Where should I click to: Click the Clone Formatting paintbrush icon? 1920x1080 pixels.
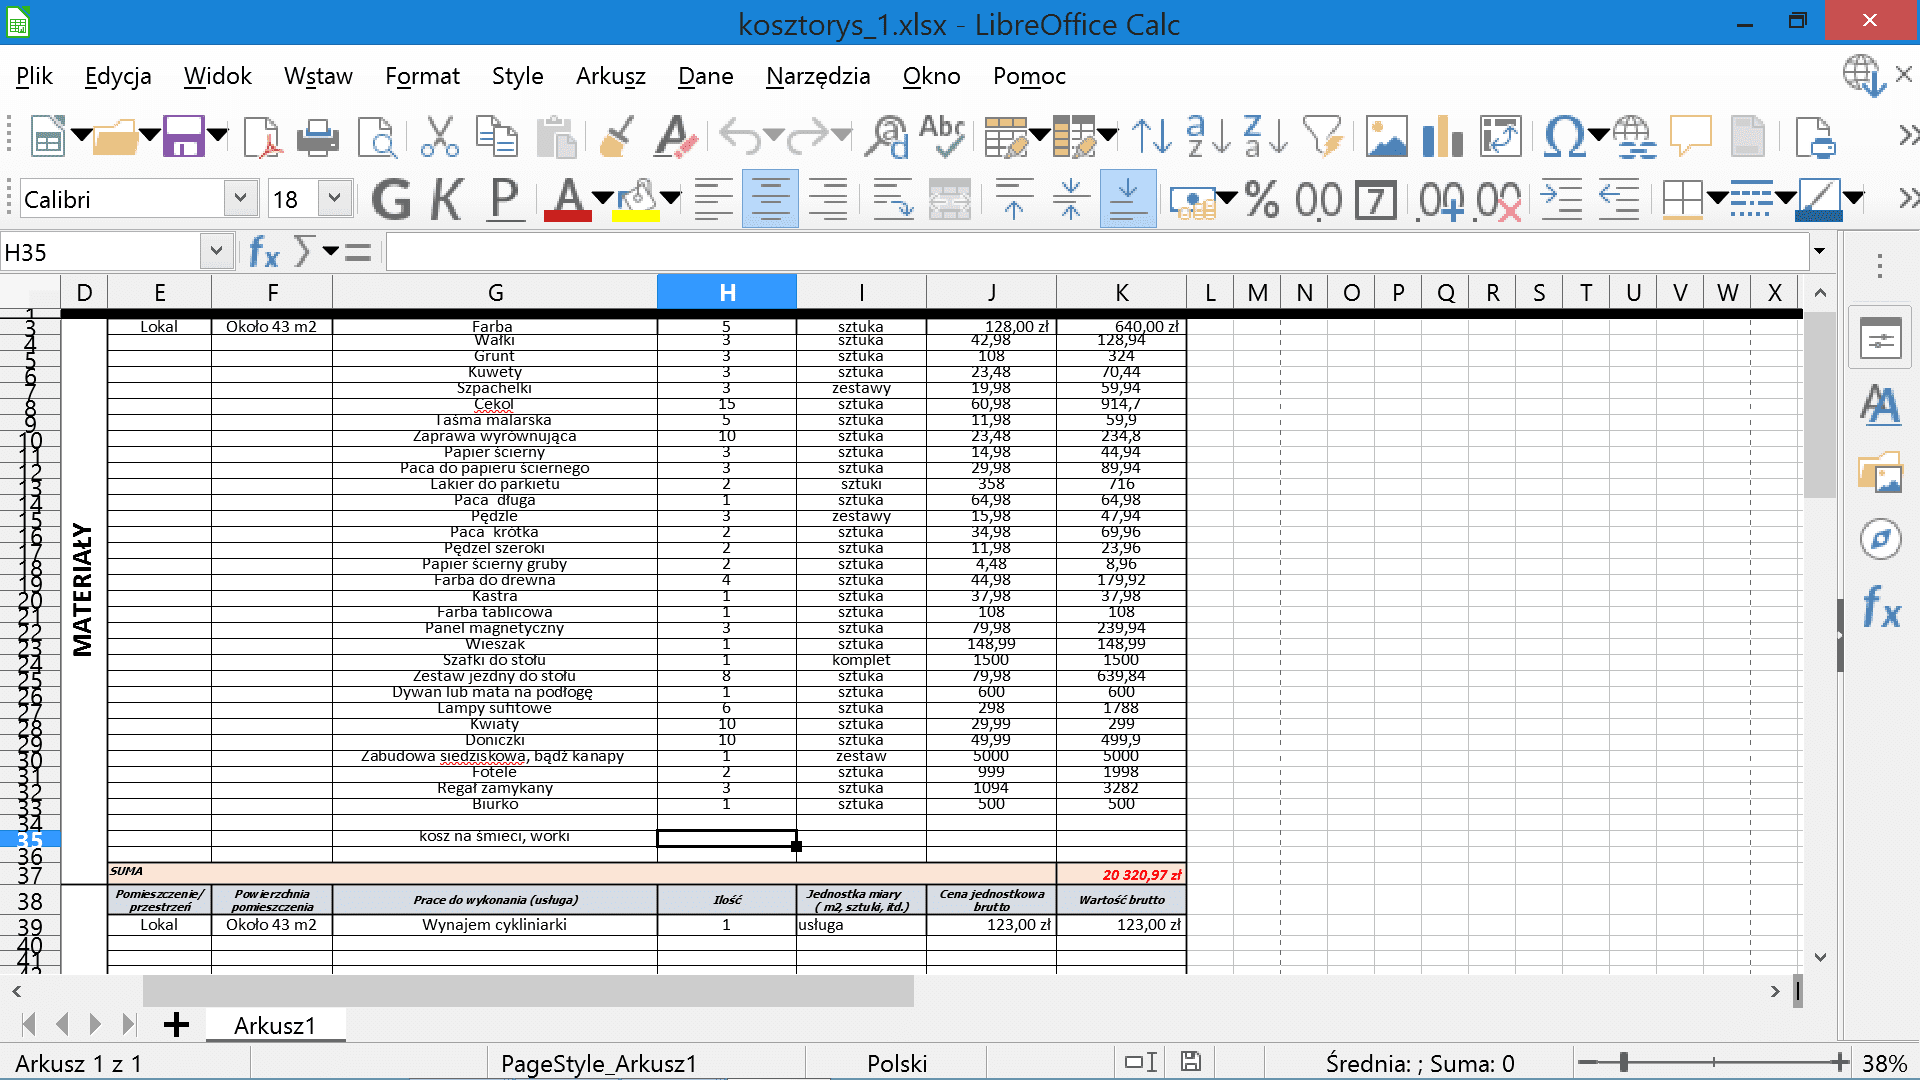tap(616, 136)
